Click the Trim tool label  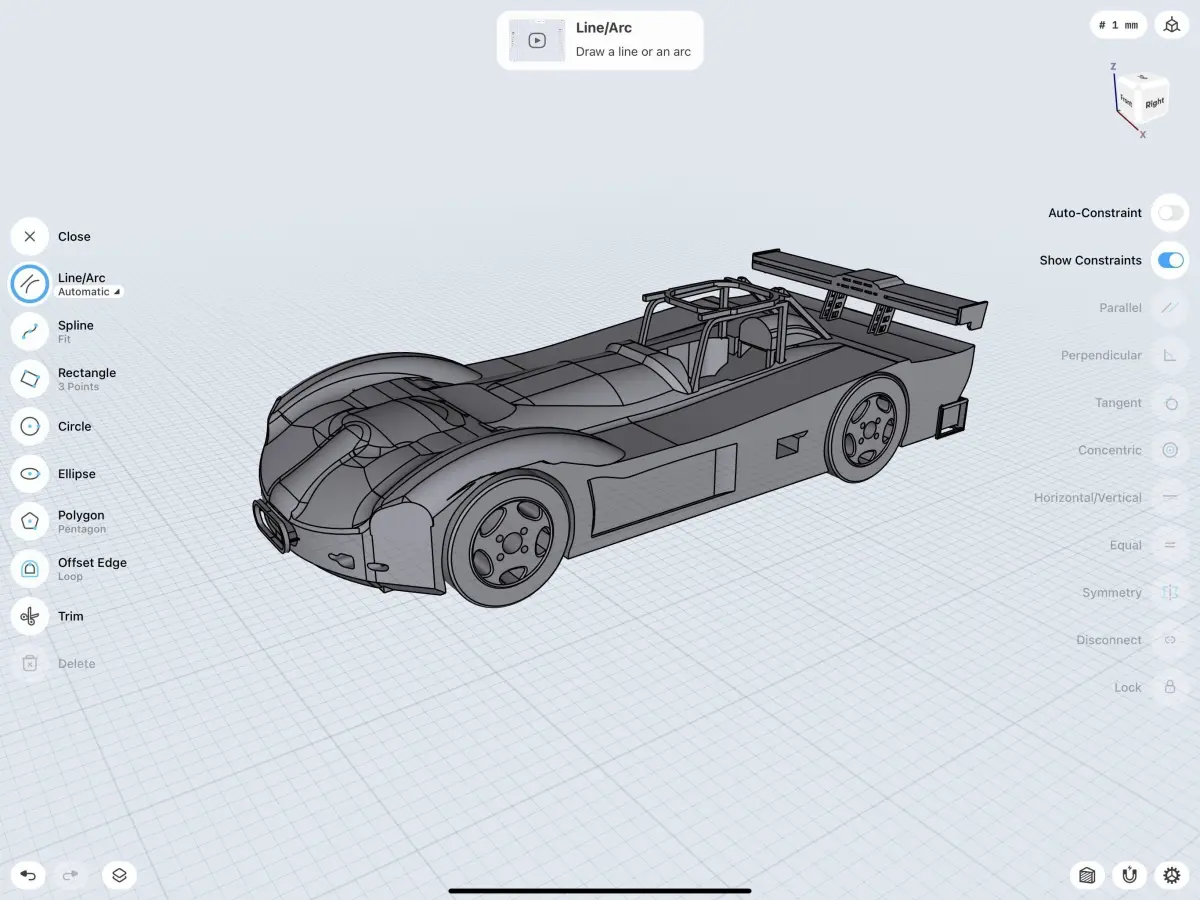tap(71, 616)
